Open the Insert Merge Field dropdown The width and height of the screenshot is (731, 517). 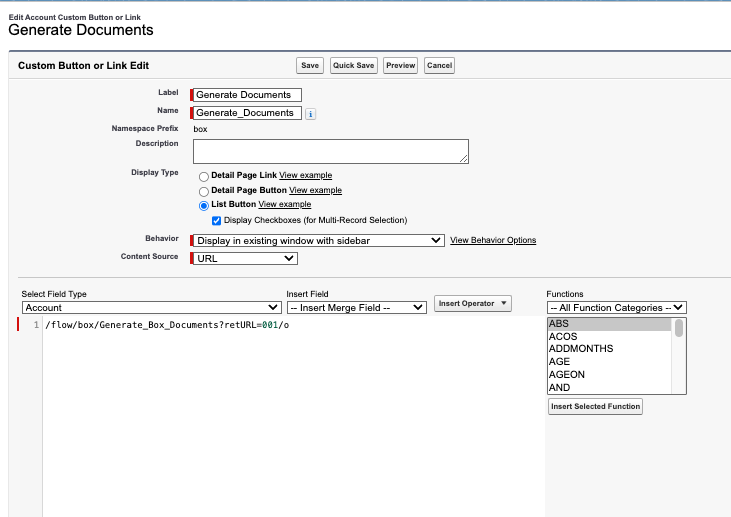pyautogui.click(x=355, y=309)
